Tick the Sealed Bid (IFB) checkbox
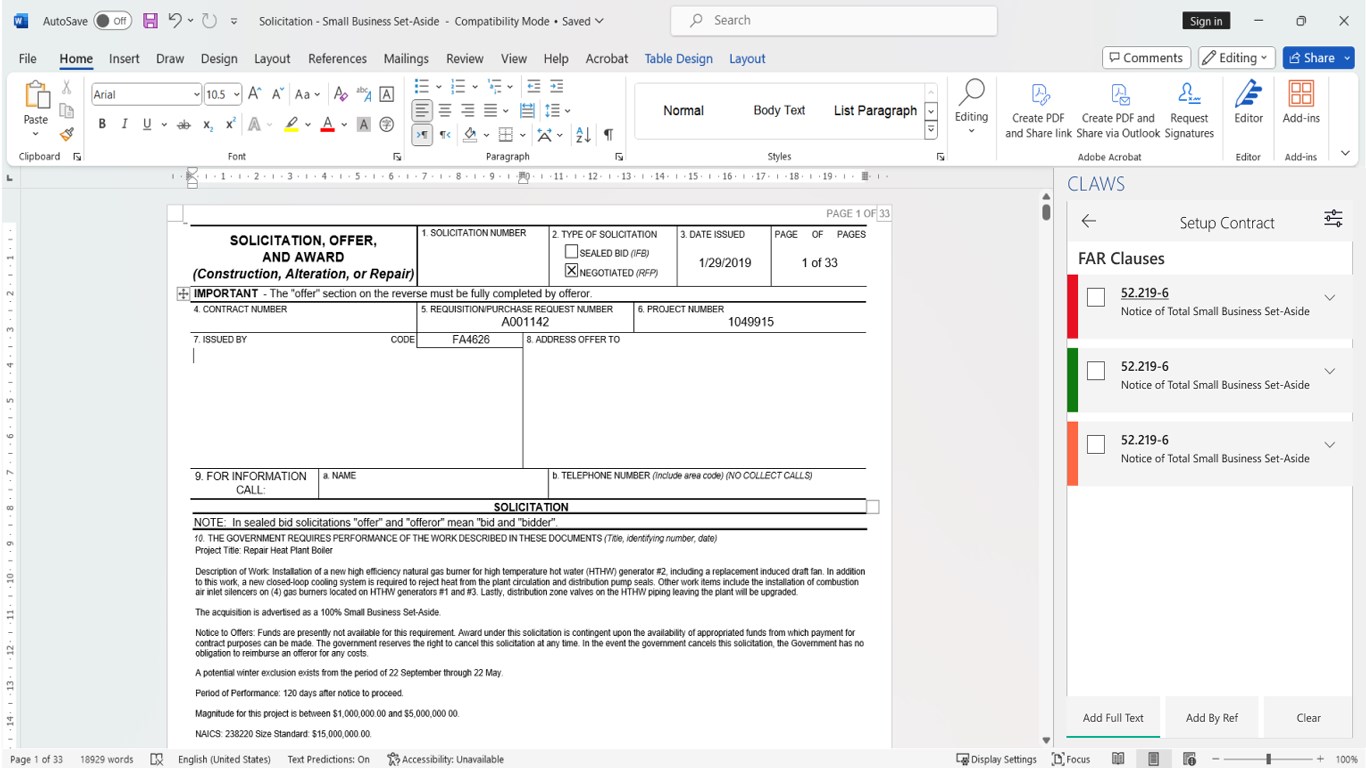The height and width of the screenshot is (768, 1366). coord(571,252)
